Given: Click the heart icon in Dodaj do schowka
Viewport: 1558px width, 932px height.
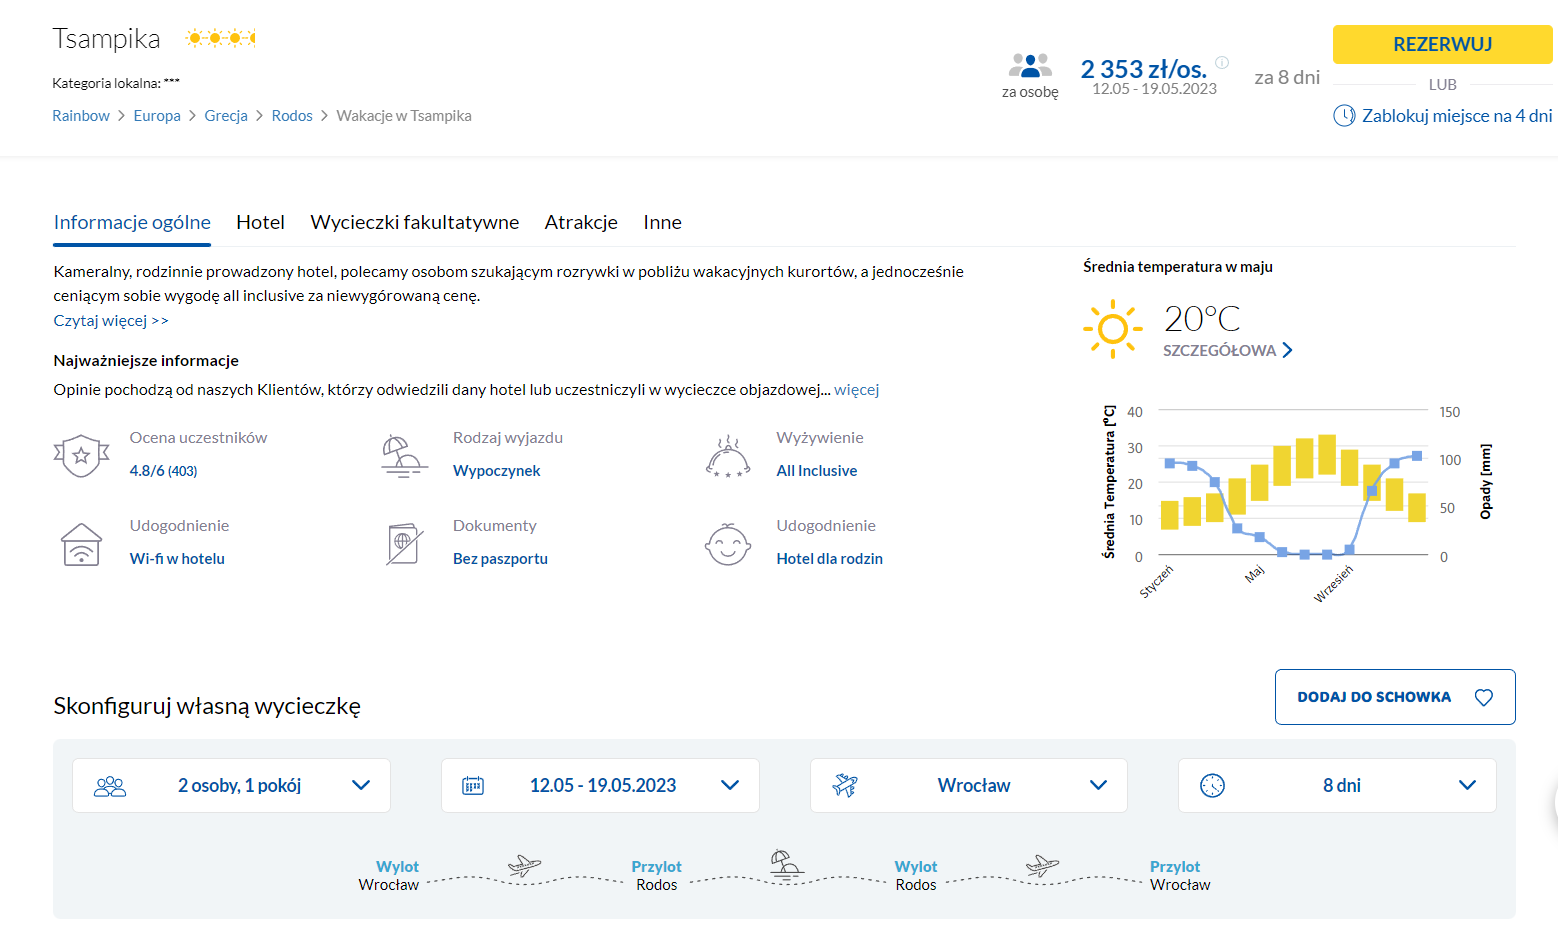Looking at the screenshot, I should click(x=1483, y=697).
